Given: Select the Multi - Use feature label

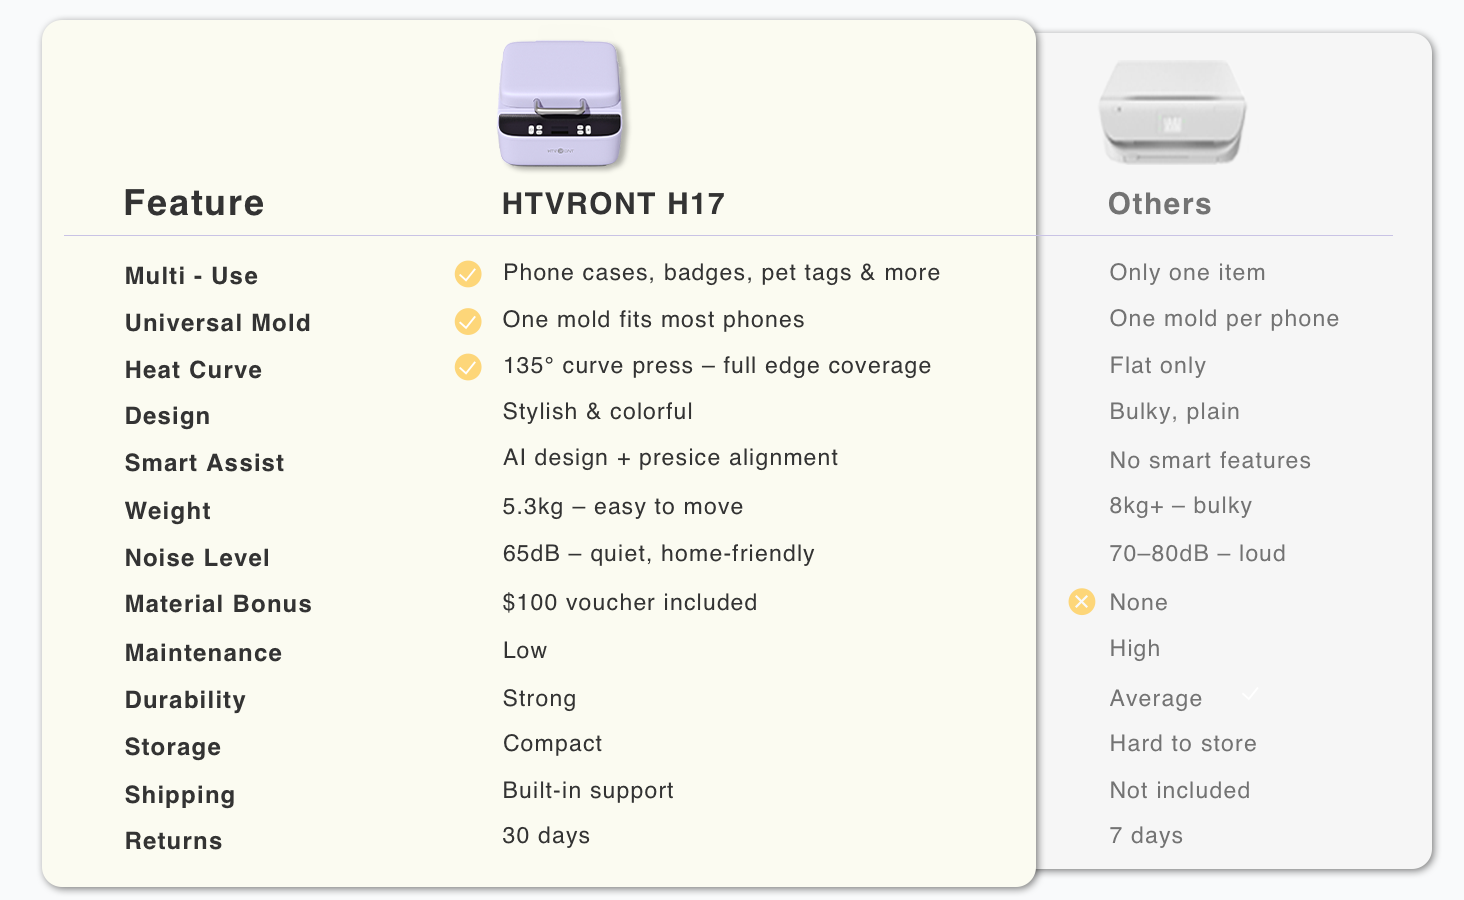Looking at the screenshot, I should pyautogui.click(x=191, y=276).
